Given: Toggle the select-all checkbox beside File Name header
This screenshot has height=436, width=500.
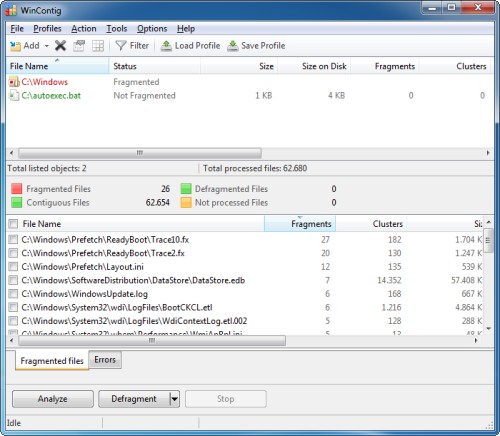Looking at the screenshot, I should coord(13,224).
